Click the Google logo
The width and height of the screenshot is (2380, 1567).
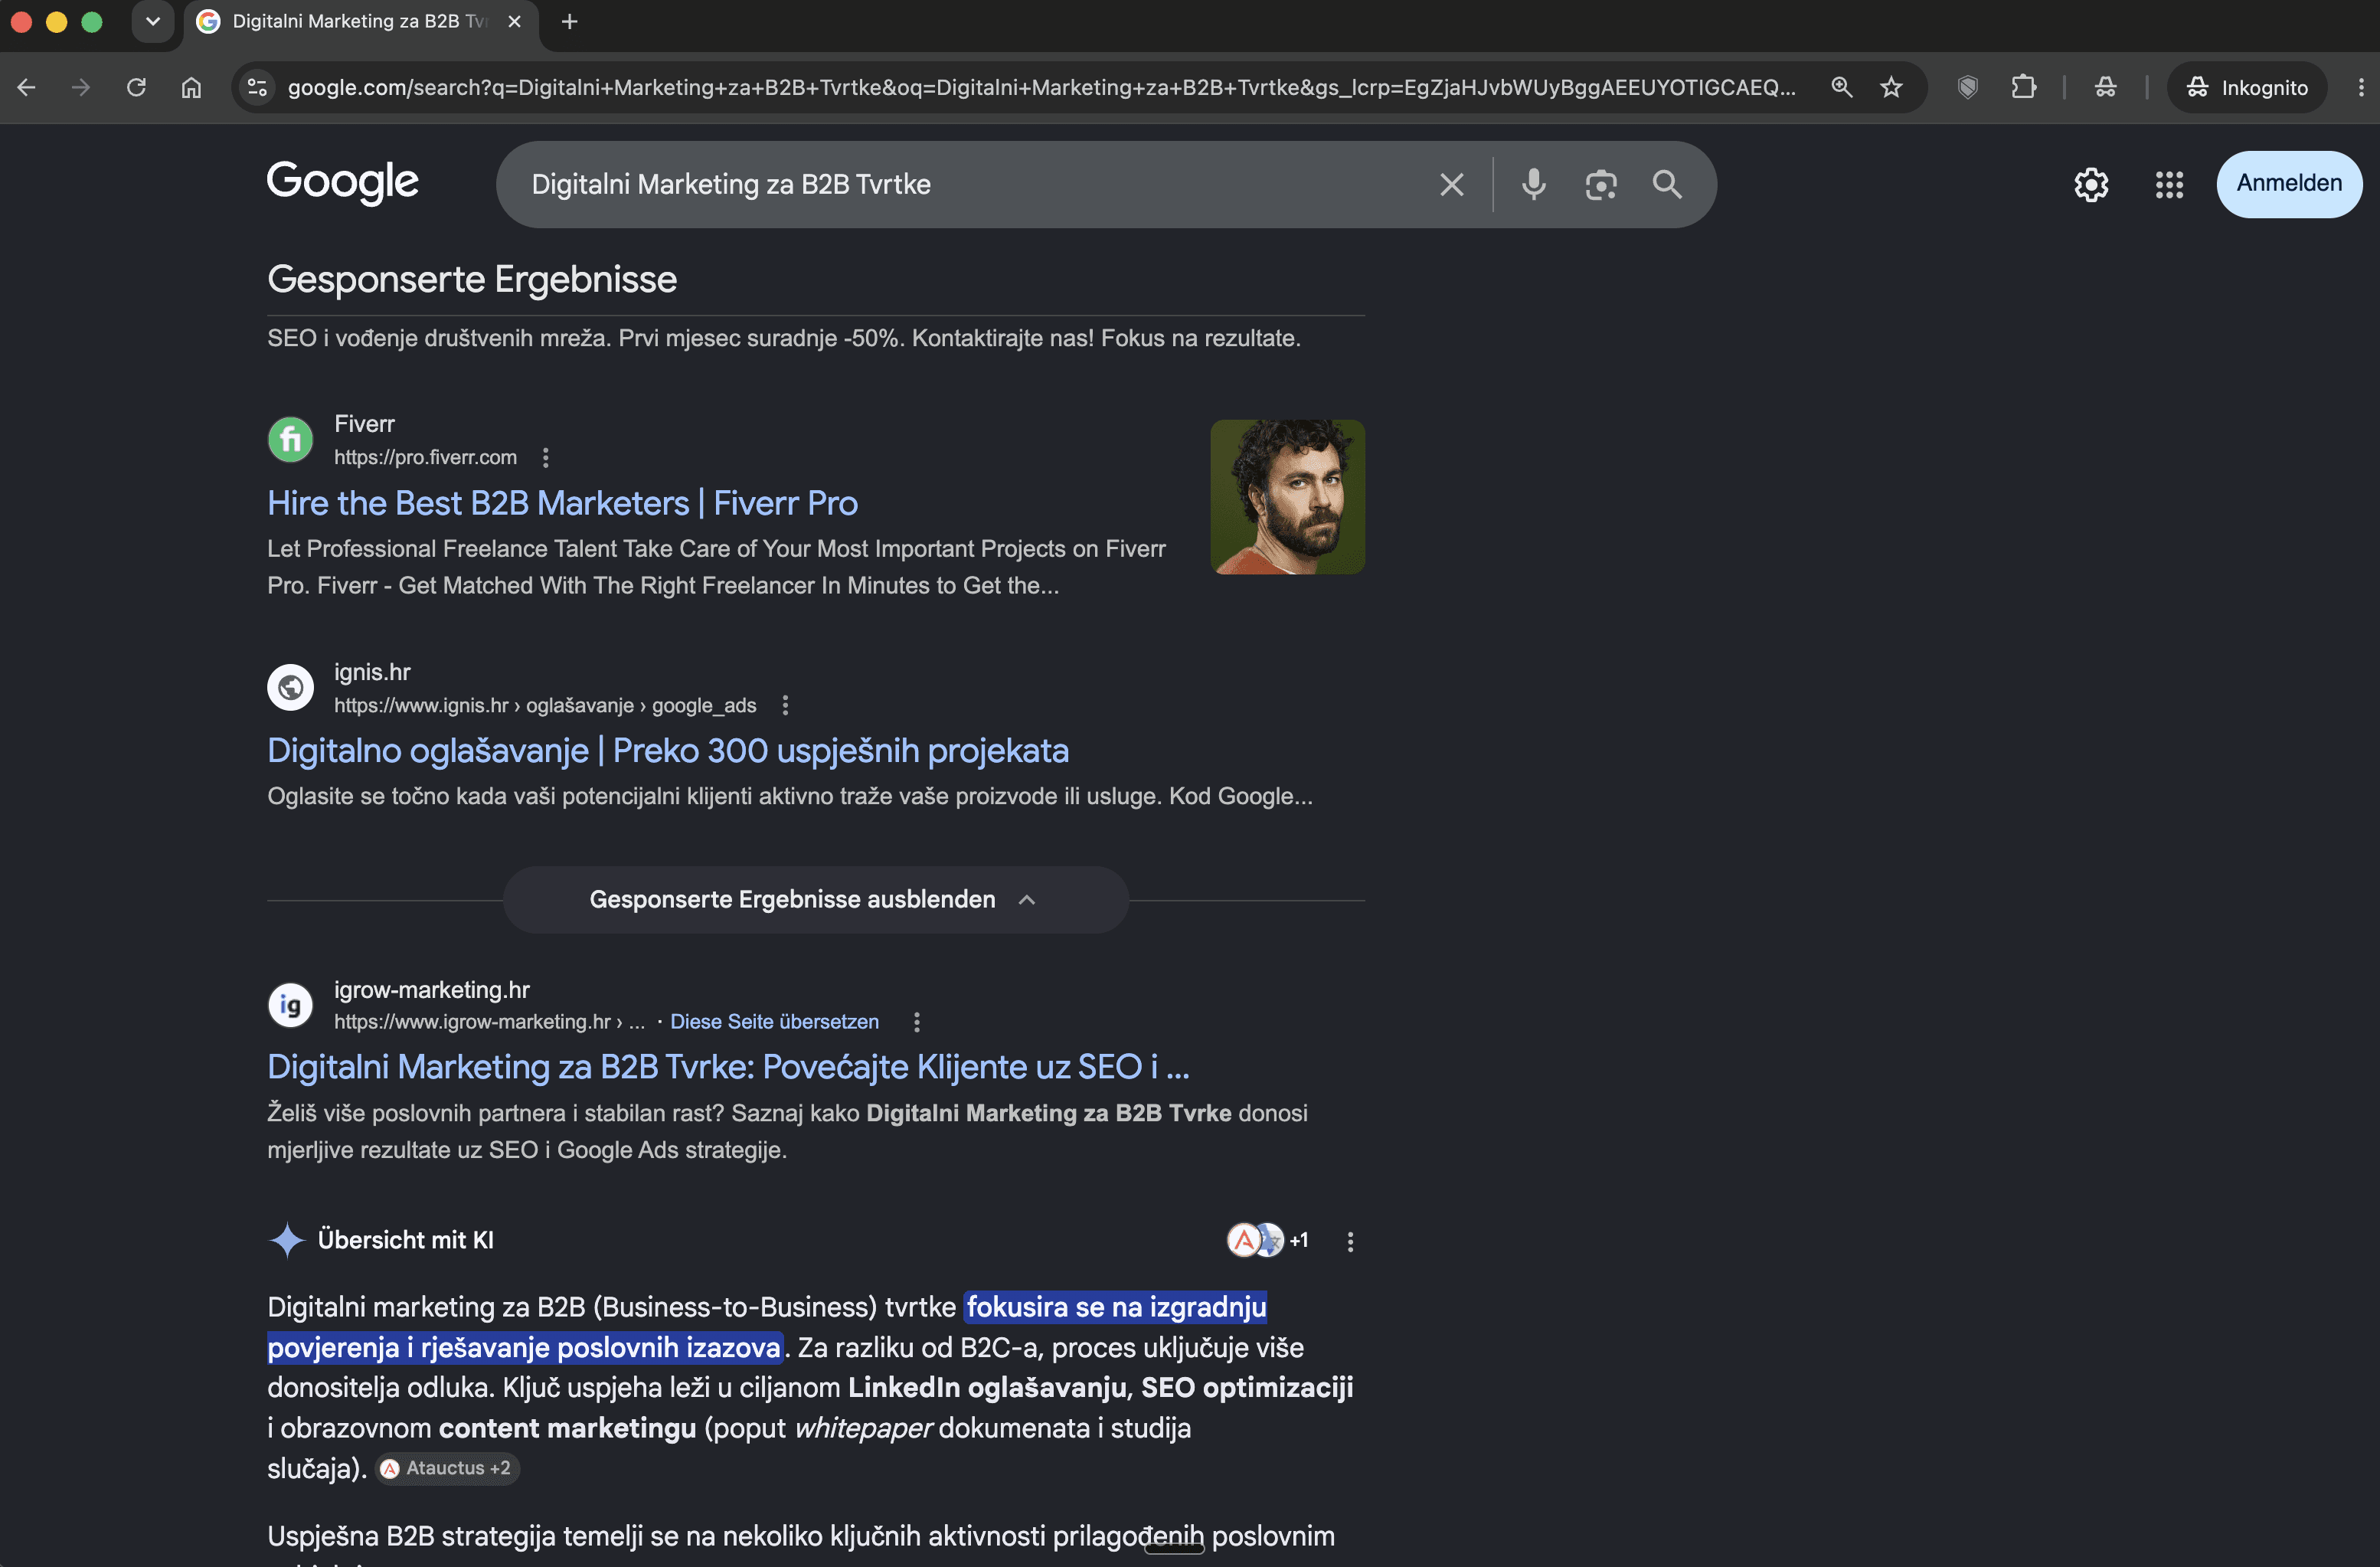tap(342, 182)
